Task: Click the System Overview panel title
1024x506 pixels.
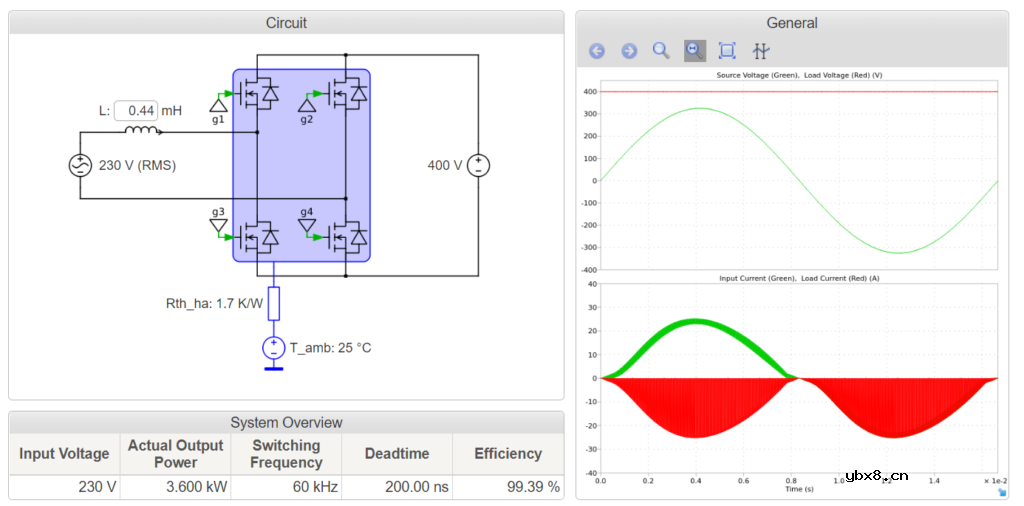Action: click(x=286, y=422)
